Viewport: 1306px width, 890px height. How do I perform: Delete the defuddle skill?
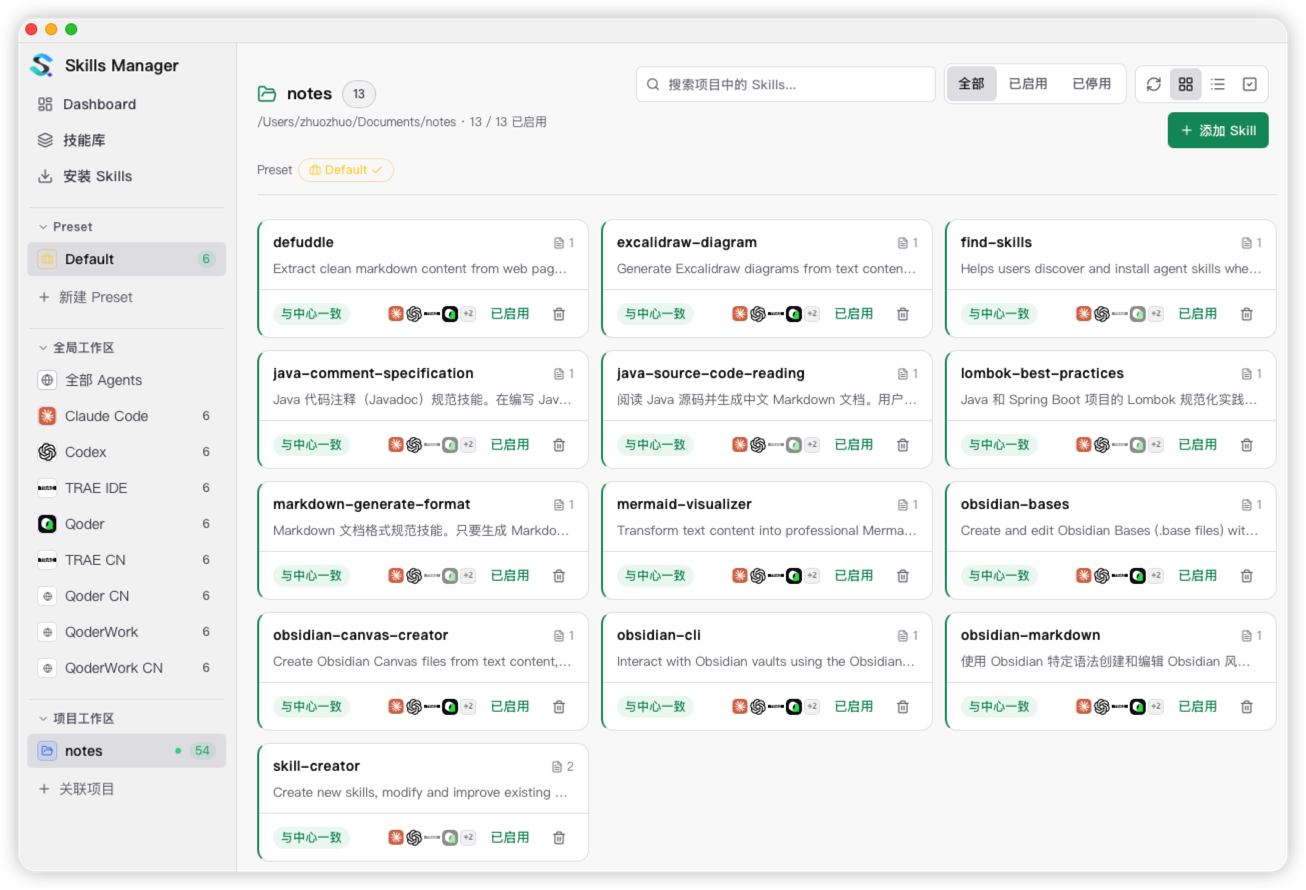[x=559, y=313]
